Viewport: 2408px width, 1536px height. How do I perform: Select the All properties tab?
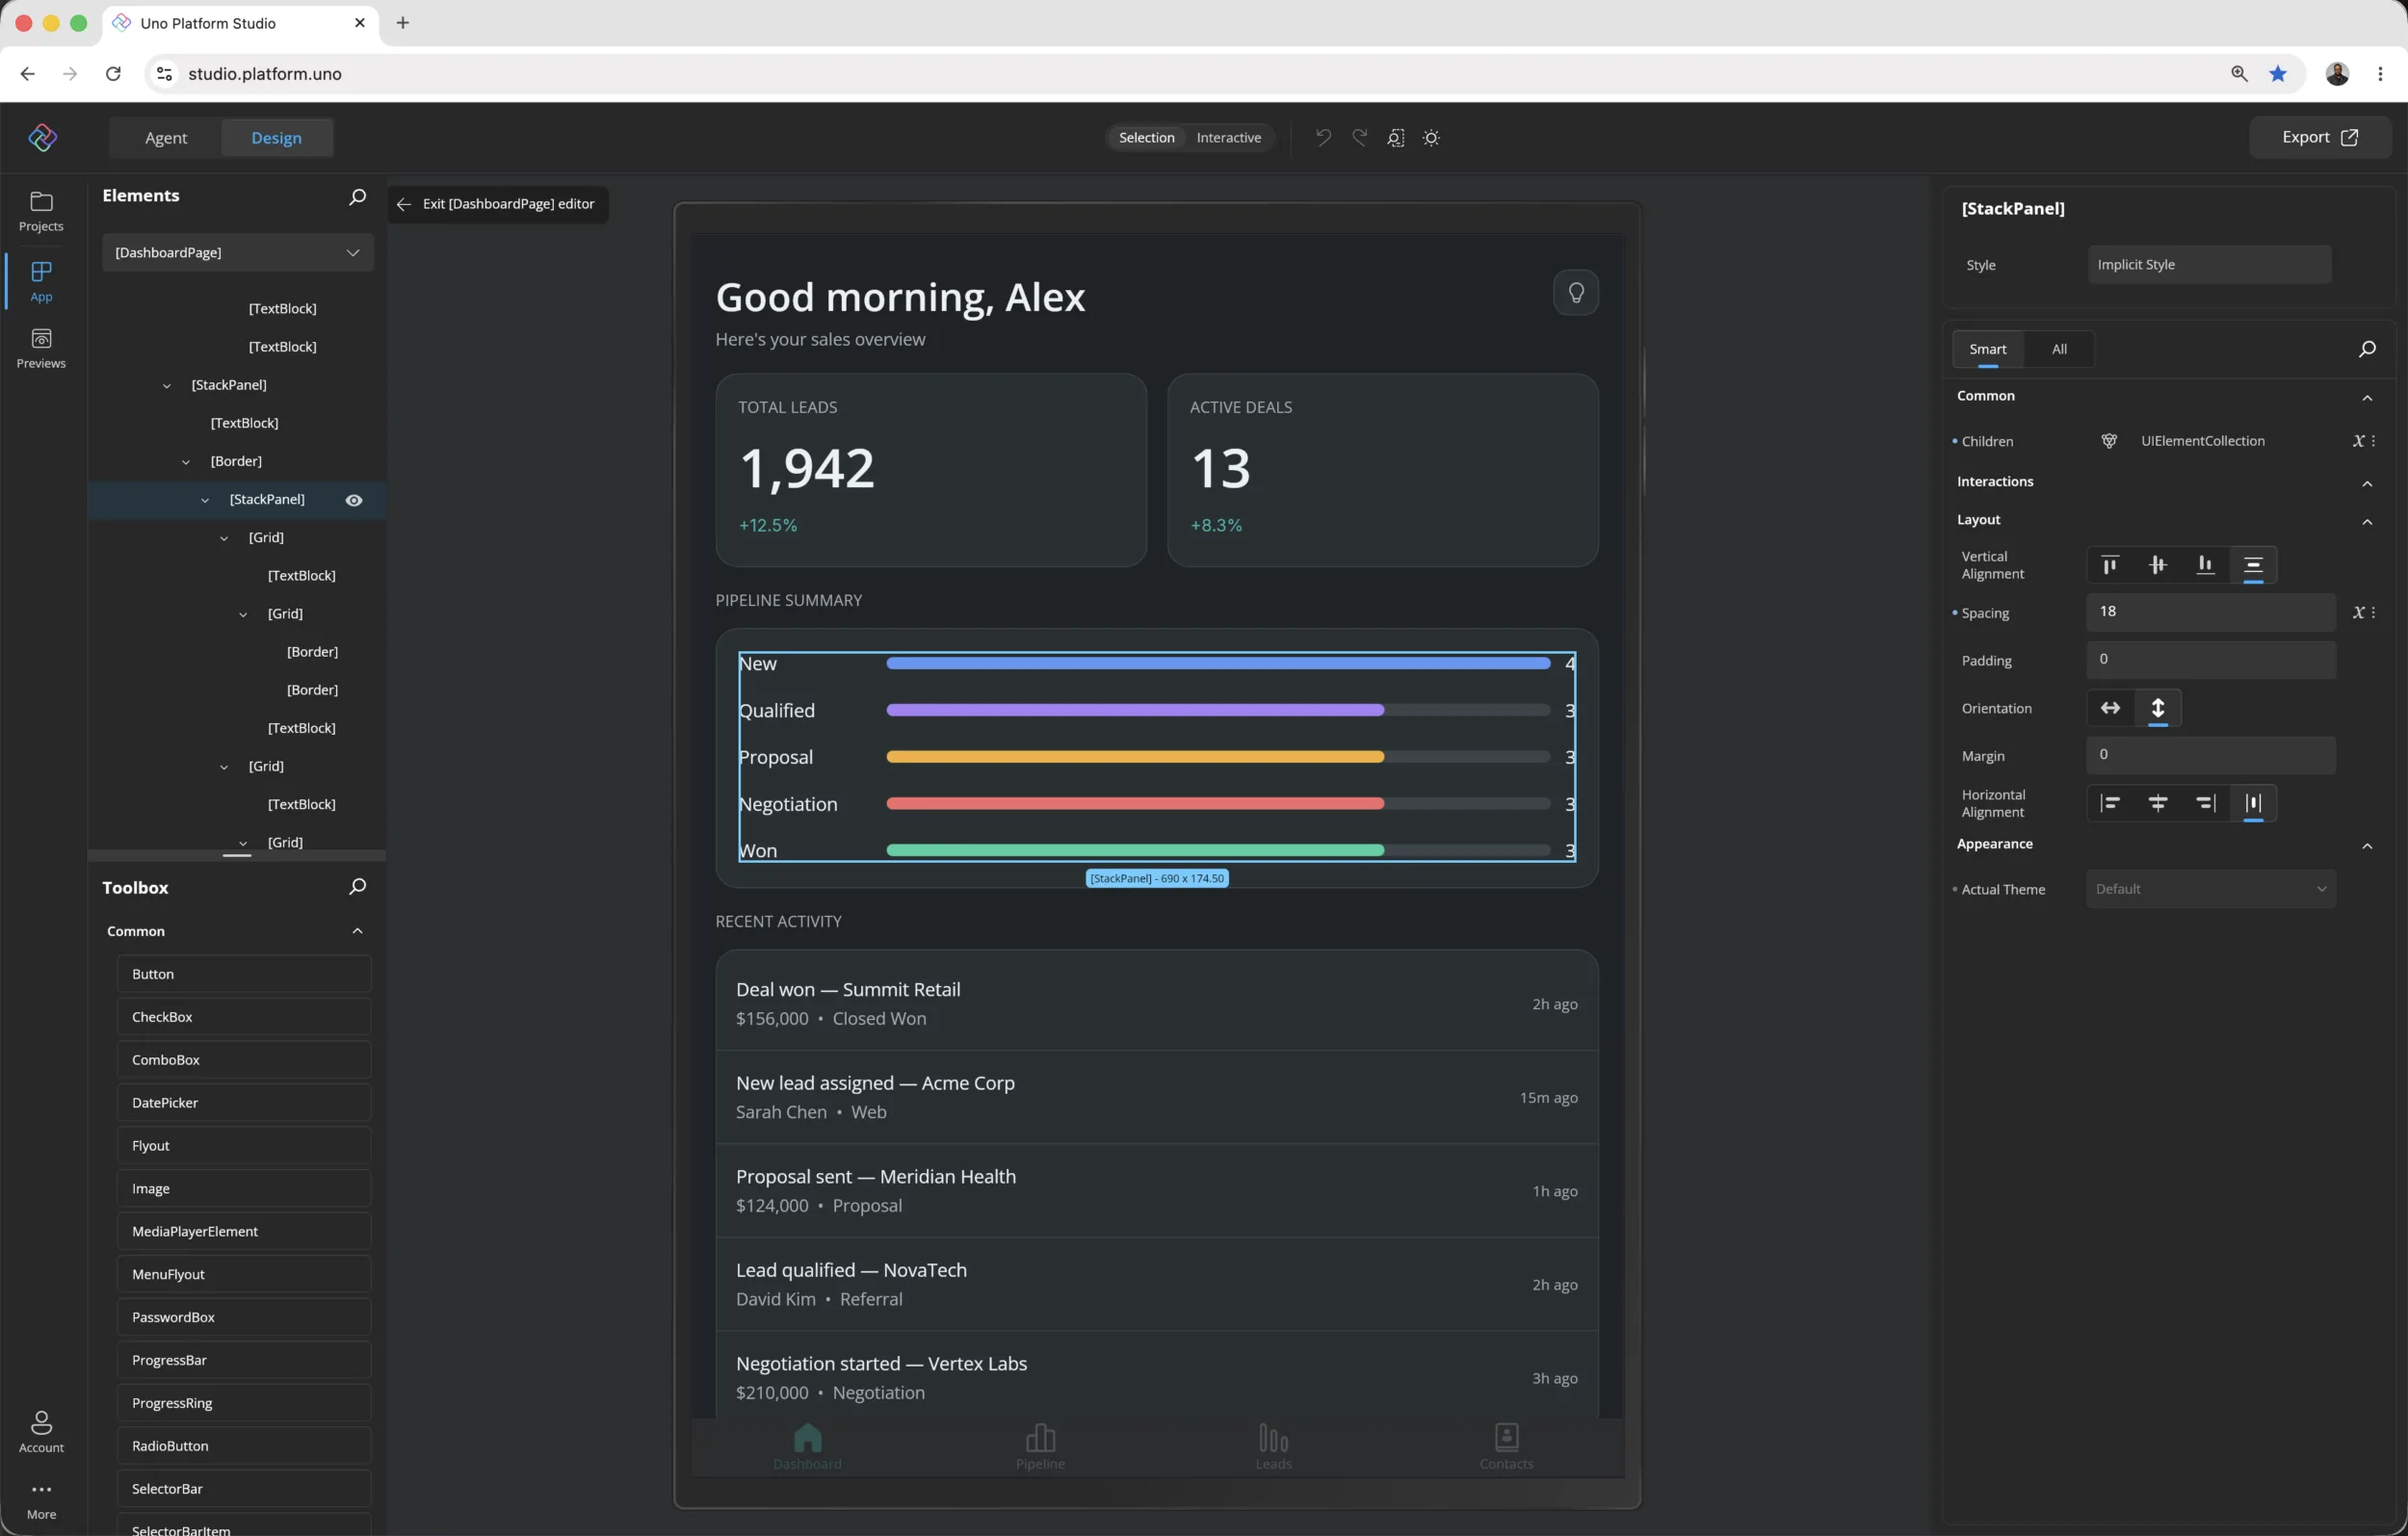coord(2059,349)
